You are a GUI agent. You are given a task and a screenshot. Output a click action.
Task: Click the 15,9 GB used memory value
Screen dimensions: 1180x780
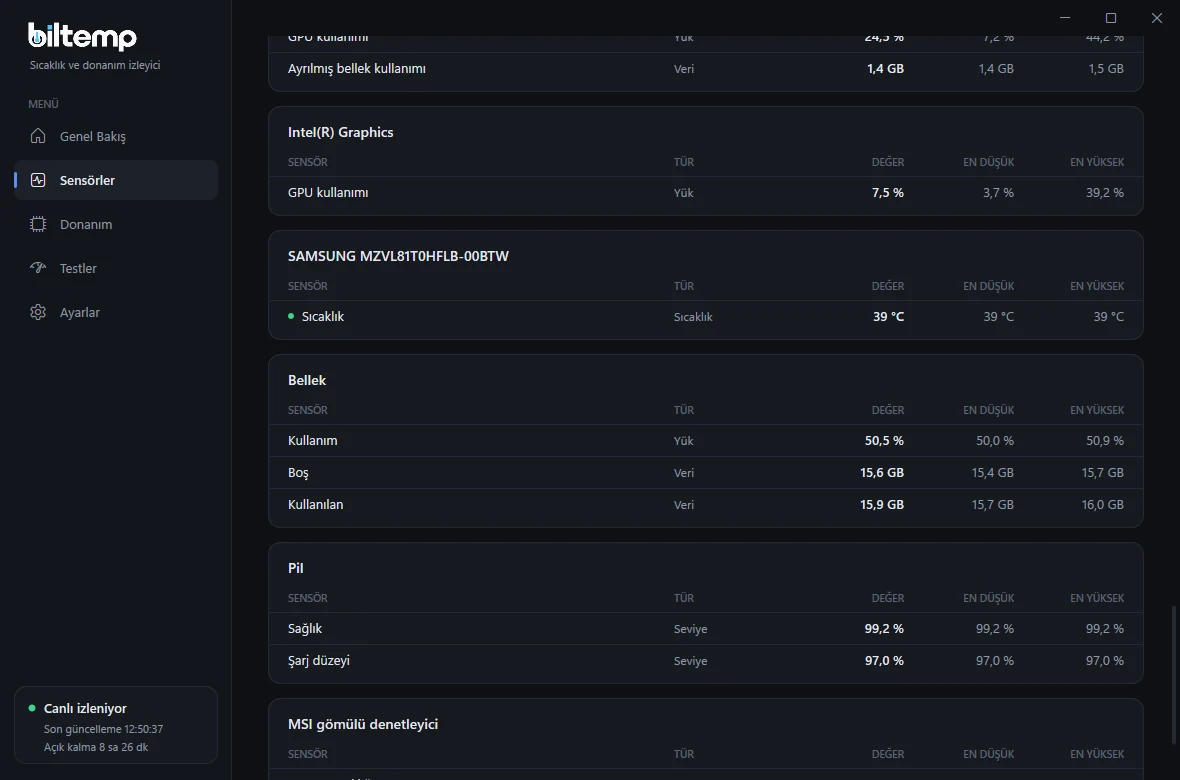[882, 504]
